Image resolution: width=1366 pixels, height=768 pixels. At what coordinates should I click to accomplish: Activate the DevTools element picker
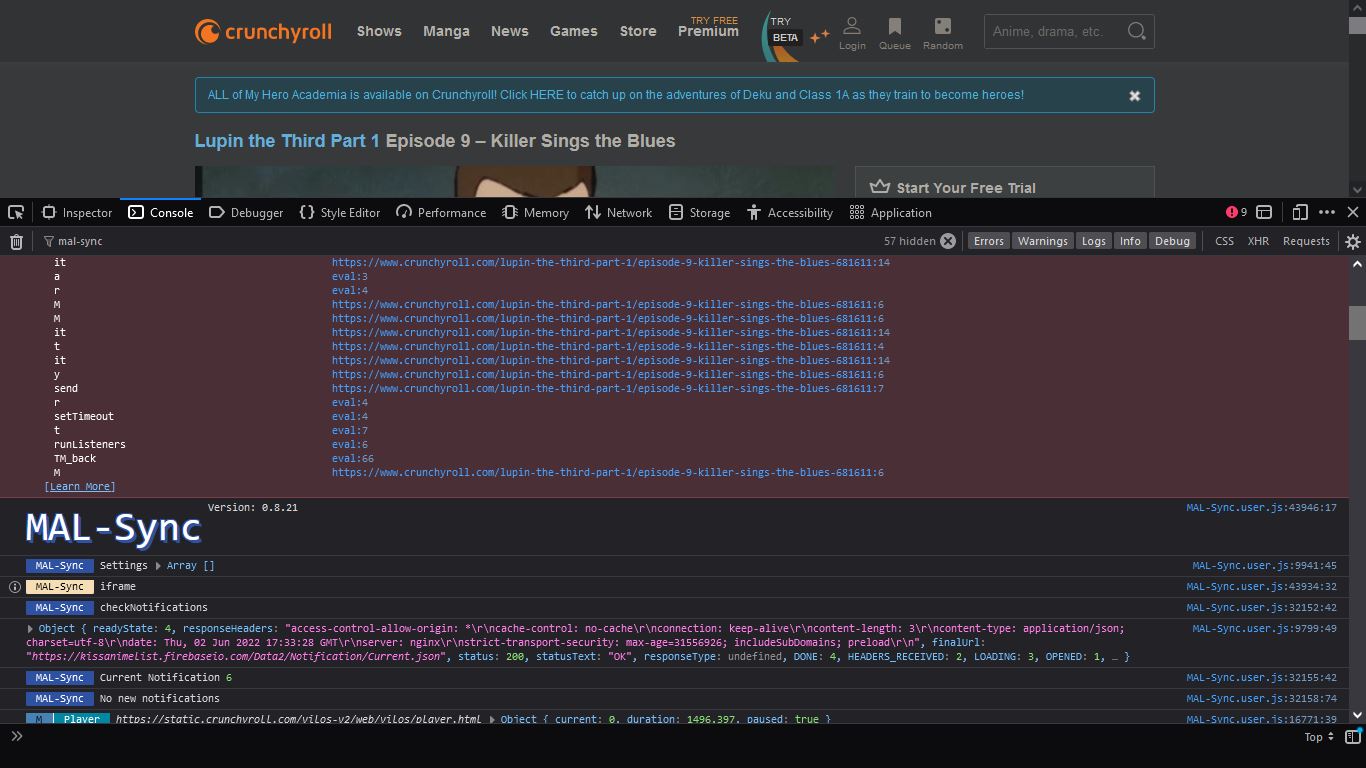[16, 212]
